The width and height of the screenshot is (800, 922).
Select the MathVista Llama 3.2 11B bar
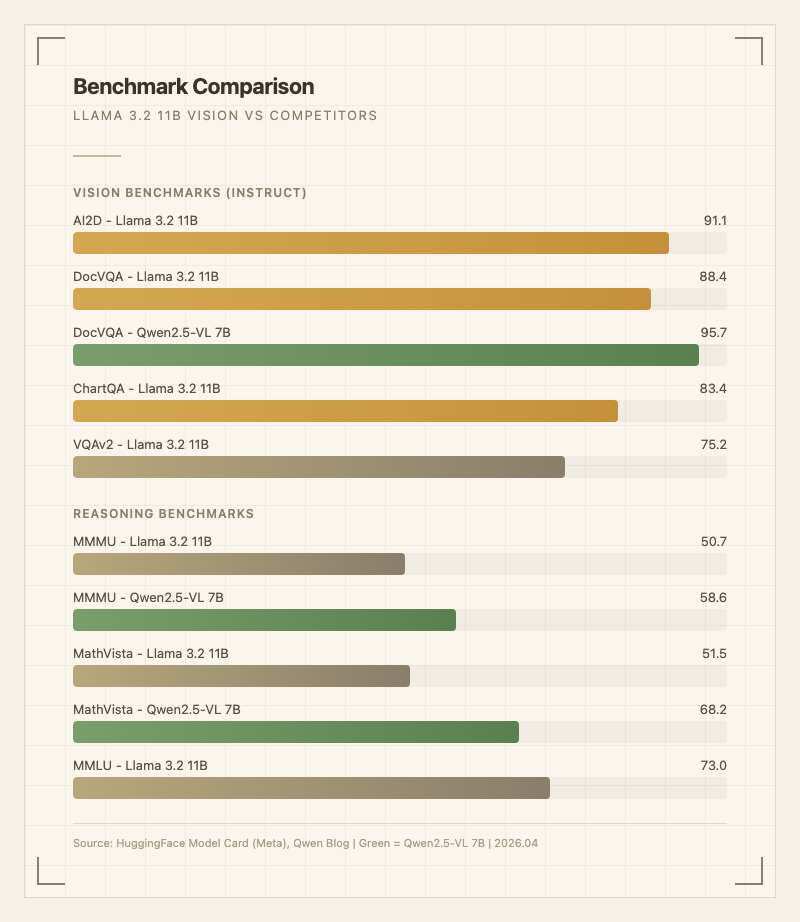coord(241,676)
